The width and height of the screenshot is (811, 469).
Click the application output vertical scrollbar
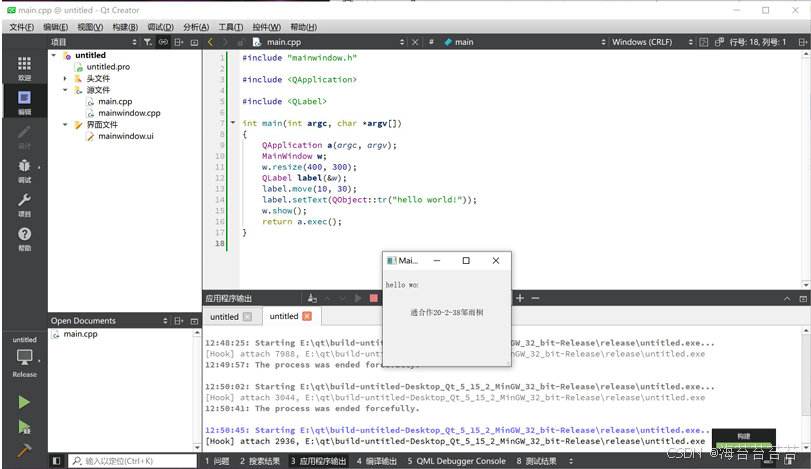point(806,388)
